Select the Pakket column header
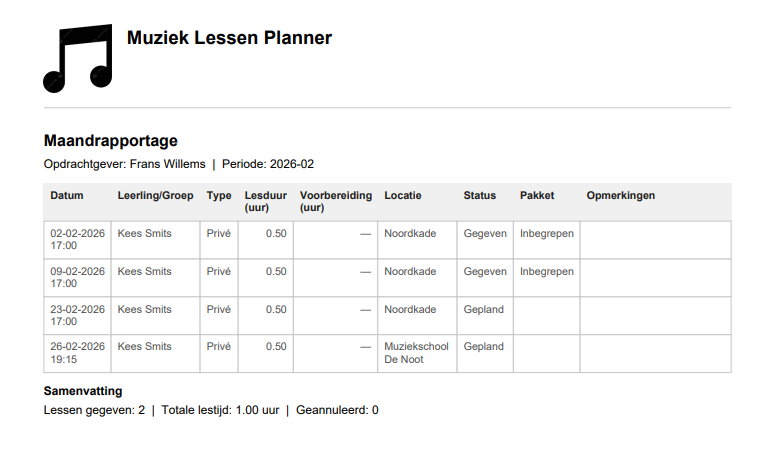The height and width of the screenshot is (452, 777). [x=537, y=196]
